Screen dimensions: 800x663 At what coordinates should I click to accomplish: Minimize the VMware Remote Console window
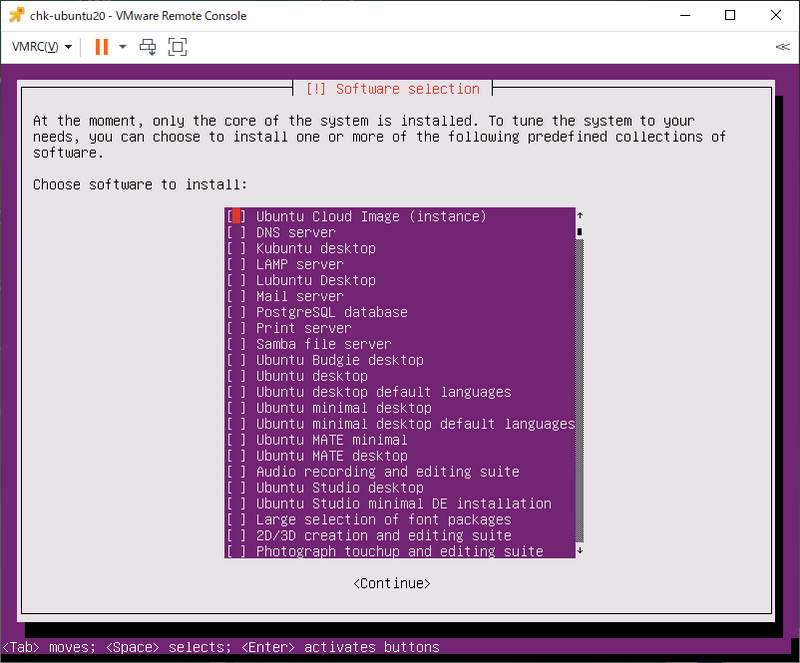point(685,15)
